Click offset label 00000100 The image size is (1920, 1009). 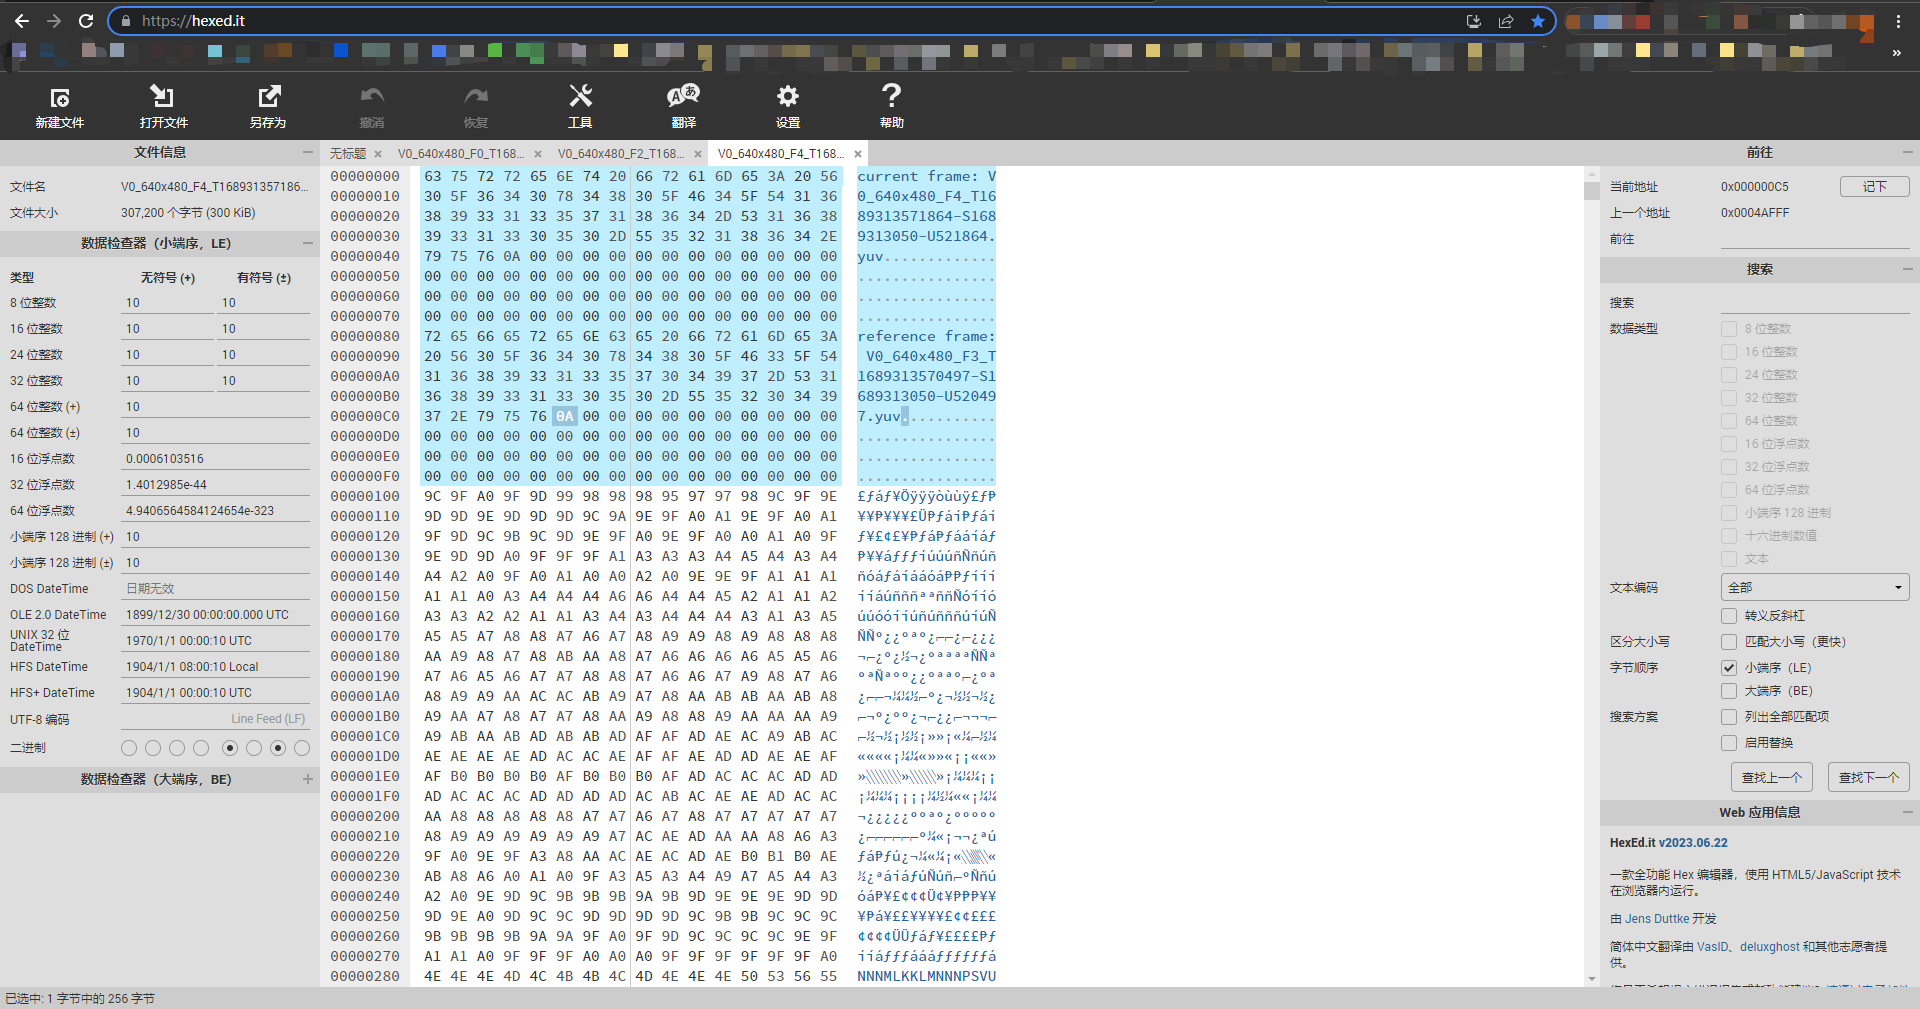click(x=365, y=496)
